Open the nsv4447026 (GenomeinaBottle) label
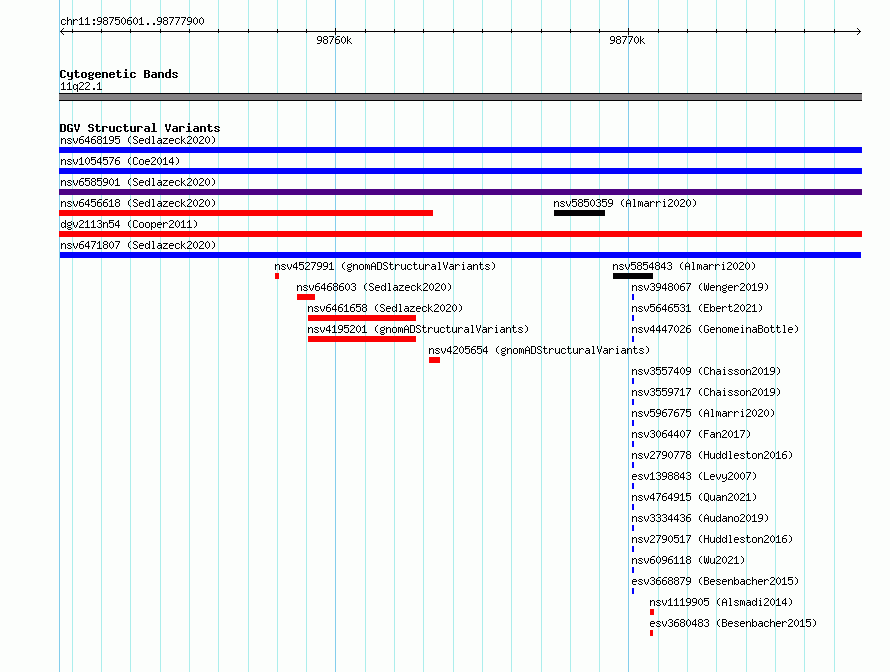Viewport: 890px width, 672px height. [715, 329]
